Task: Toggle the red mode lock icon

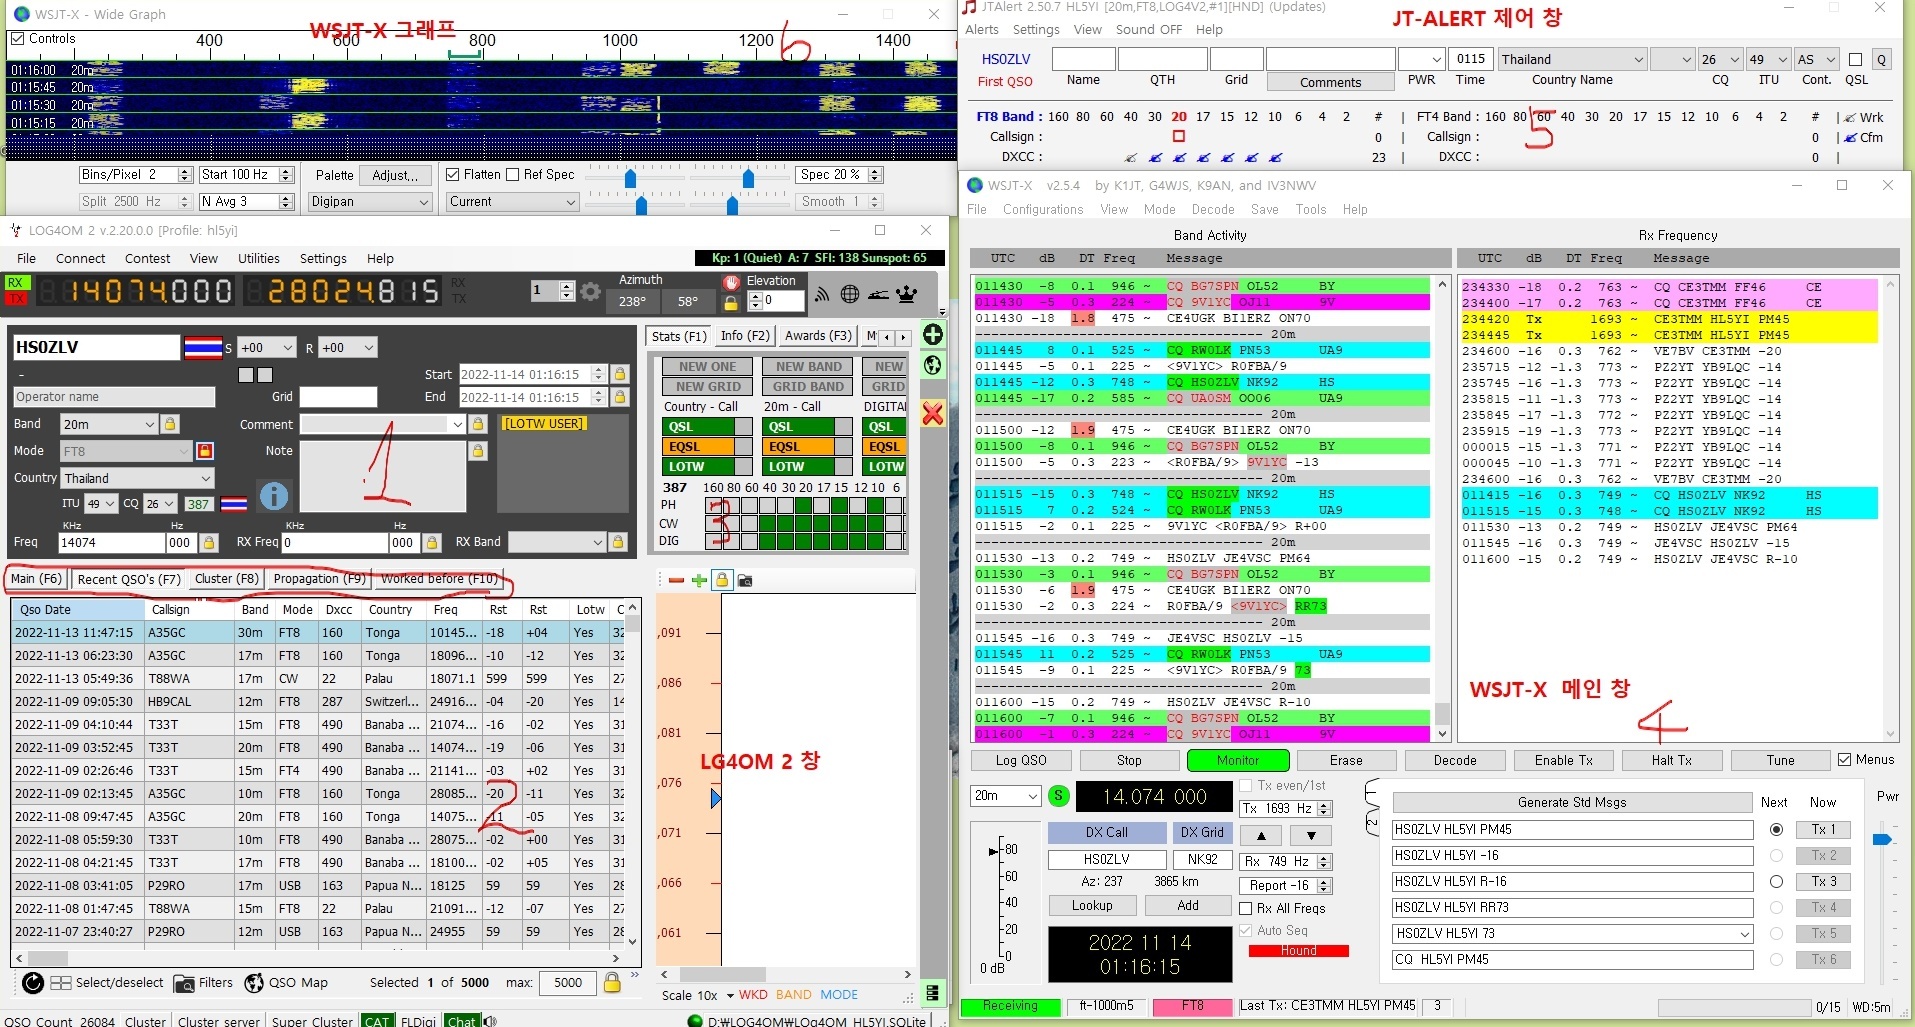Action: (205, 451)
